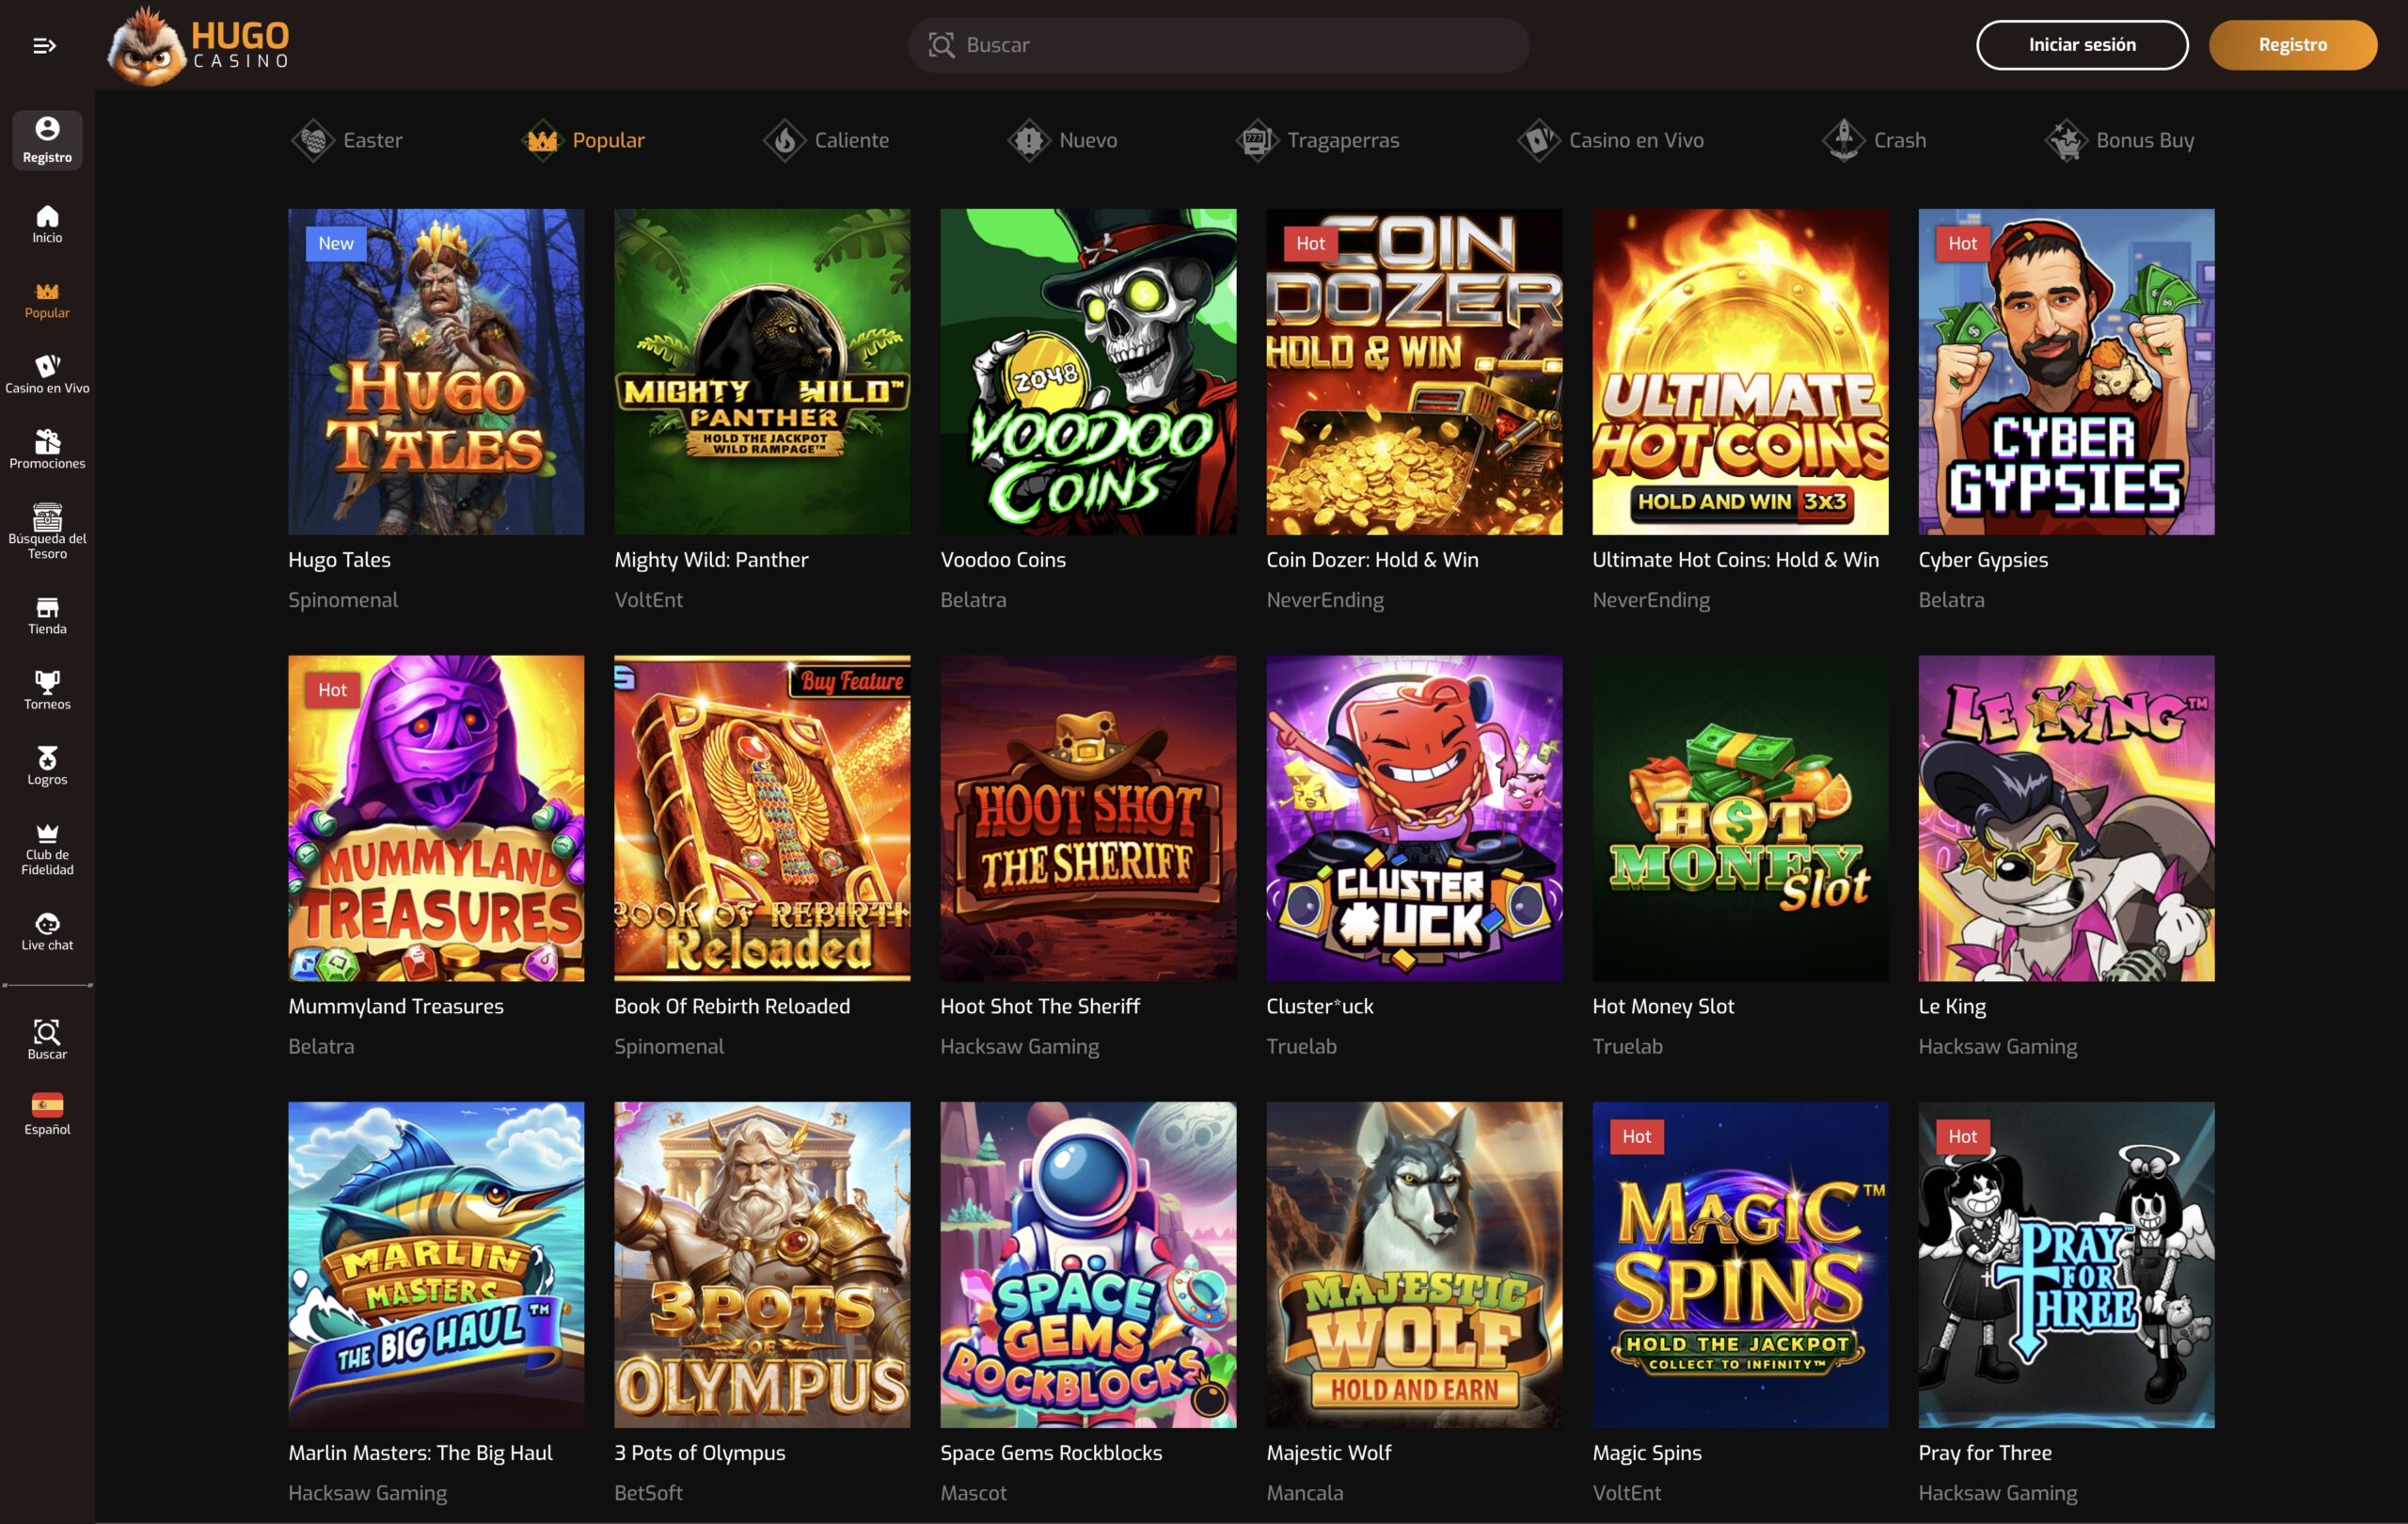
Task: Open Casino en Vivo from the sidebar
Action: (x=46, y=370)
